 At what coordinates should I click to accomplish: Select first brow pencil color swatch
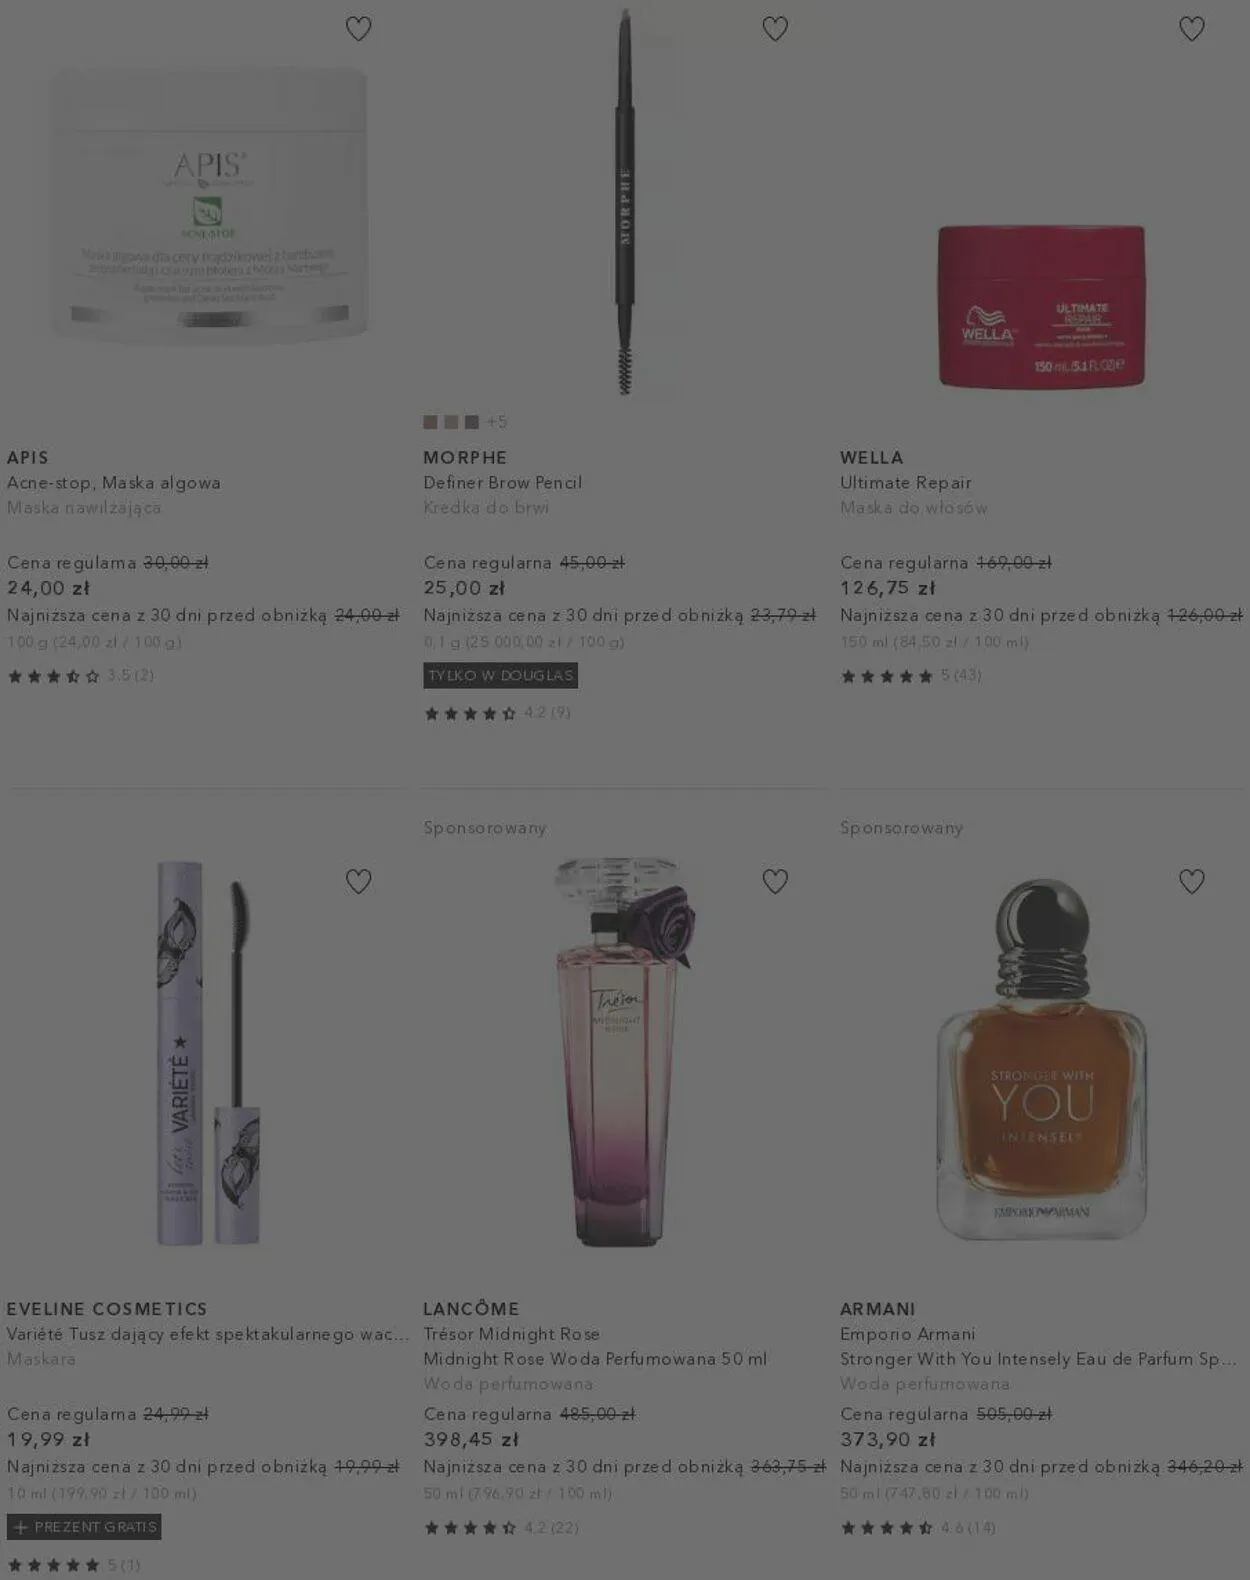(x=431, y=422)
